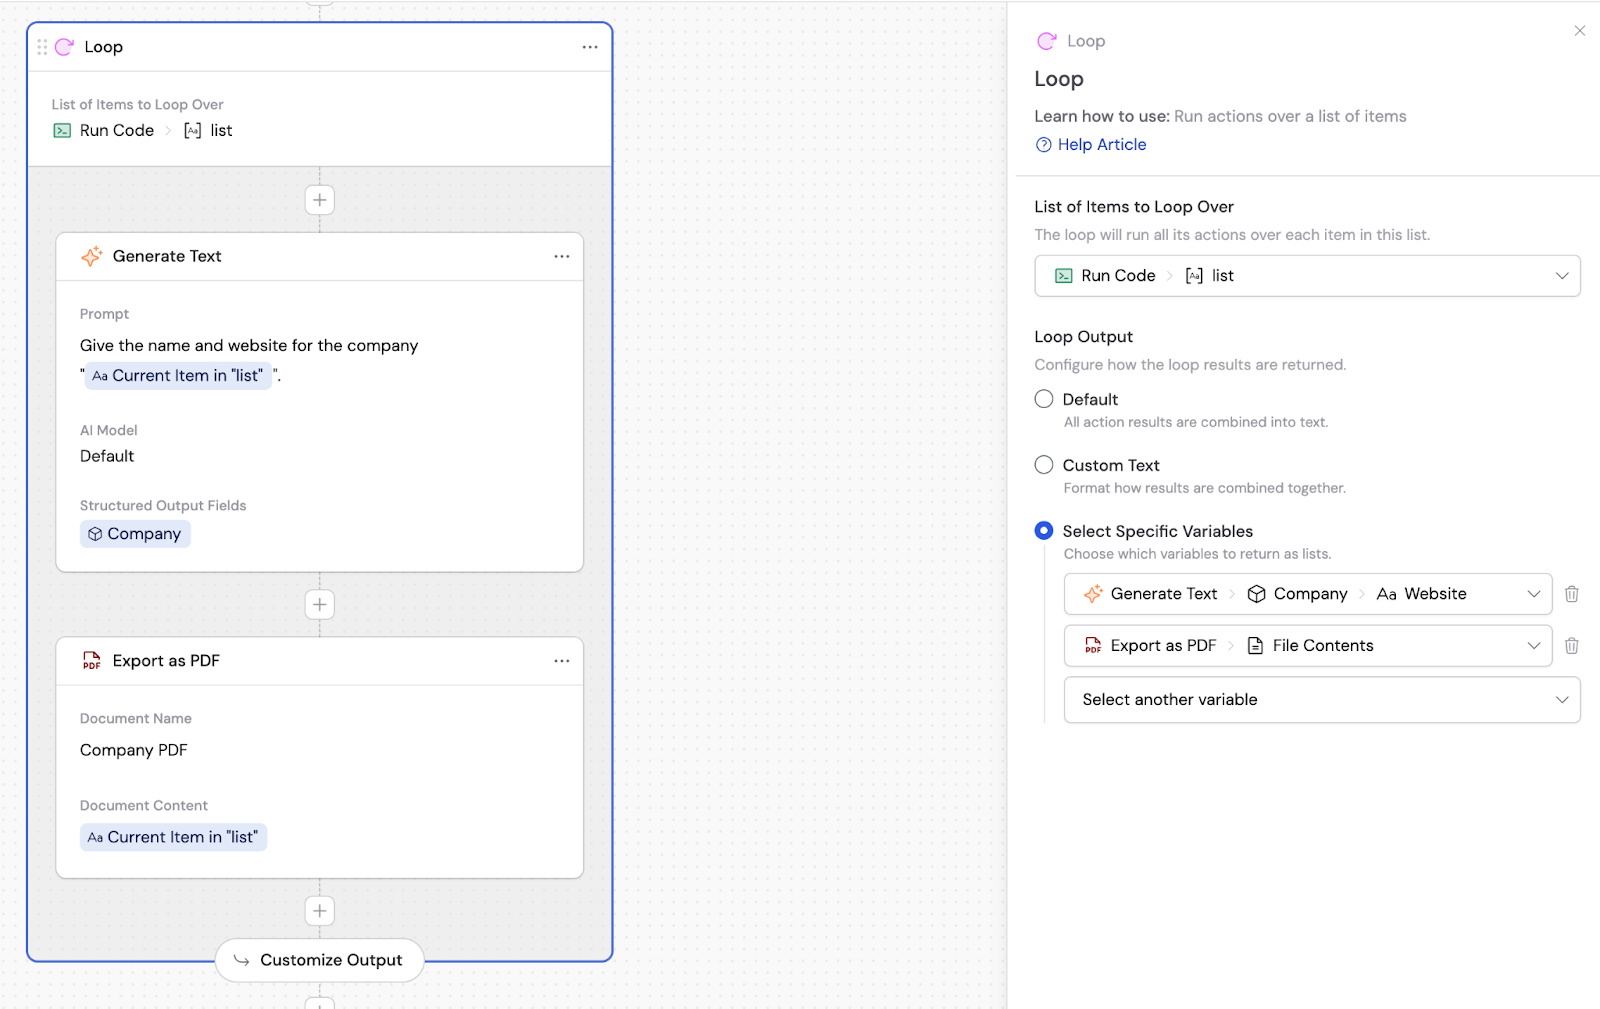
Task: Click the prompt text Give the name and website
Action: click(x=249, y=346)
